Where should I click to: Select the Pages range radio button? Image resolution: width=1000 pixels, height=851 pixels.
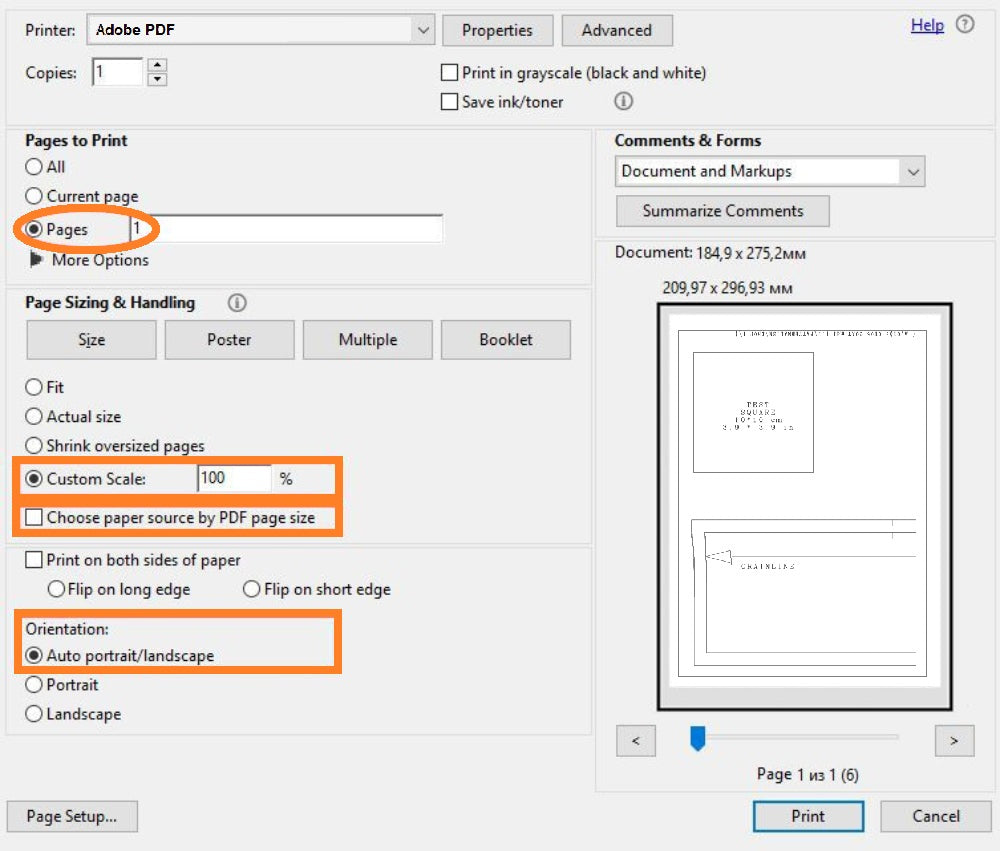[x=34, y=229]
